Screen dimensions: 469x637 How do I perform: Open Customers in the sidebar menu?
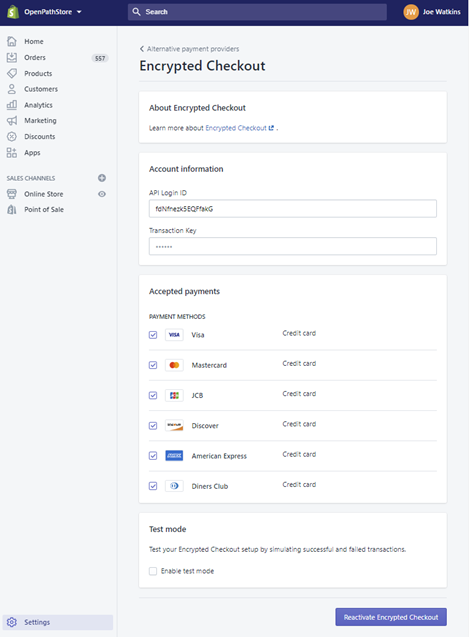tap(41, 89)
